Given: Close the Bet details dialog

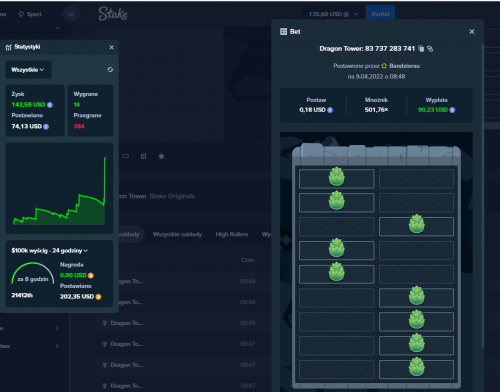Looking at the screenshot, I should point(472,32).
